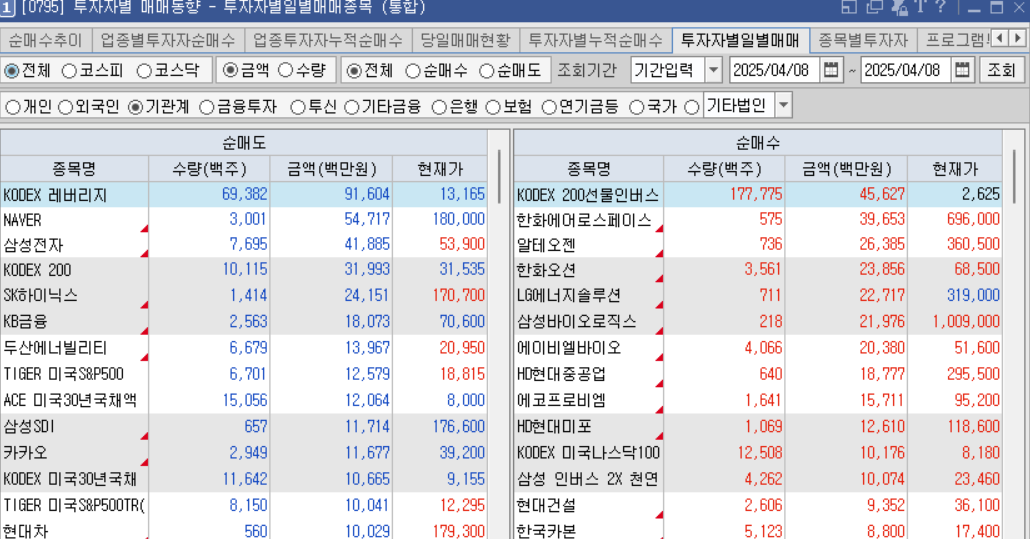Open the 기간입력 period dropdown
Screen dimensions: 1030x539
click(x=713, y=70)
